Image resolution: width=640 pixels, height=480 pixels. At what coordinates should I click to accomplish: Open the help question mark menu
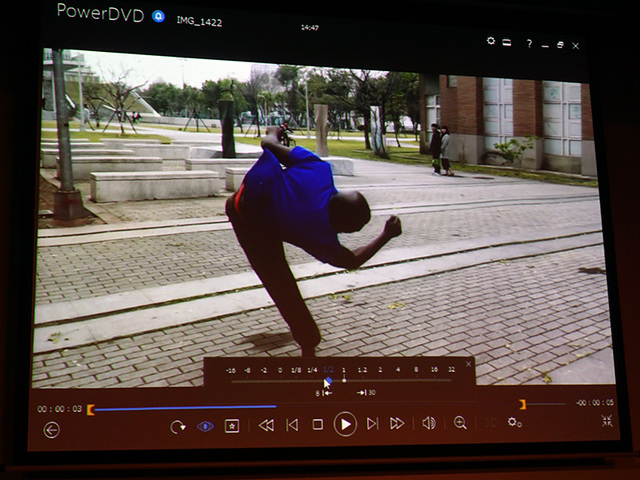(529, 44)
